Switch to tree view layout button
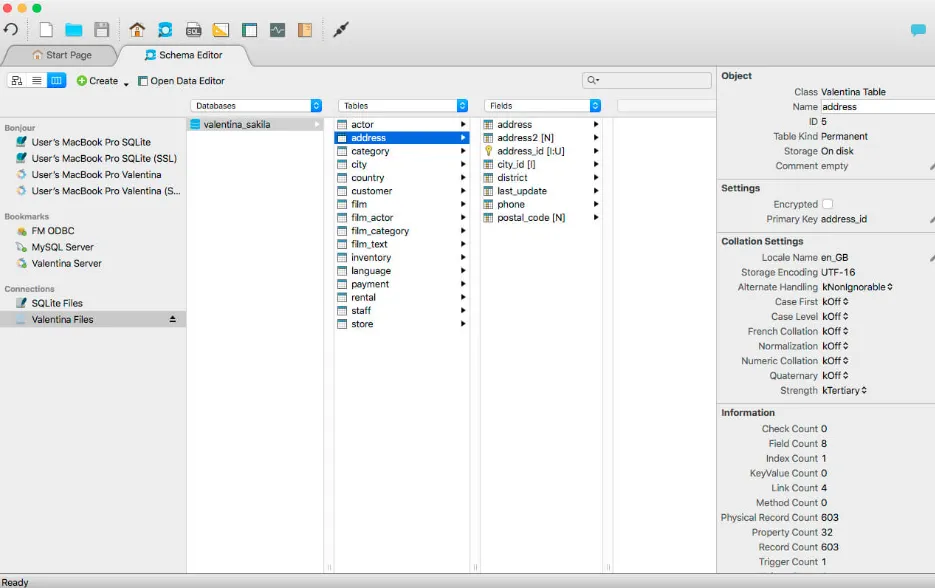Viewport: 935px width, 588px height. coord(17,81)
